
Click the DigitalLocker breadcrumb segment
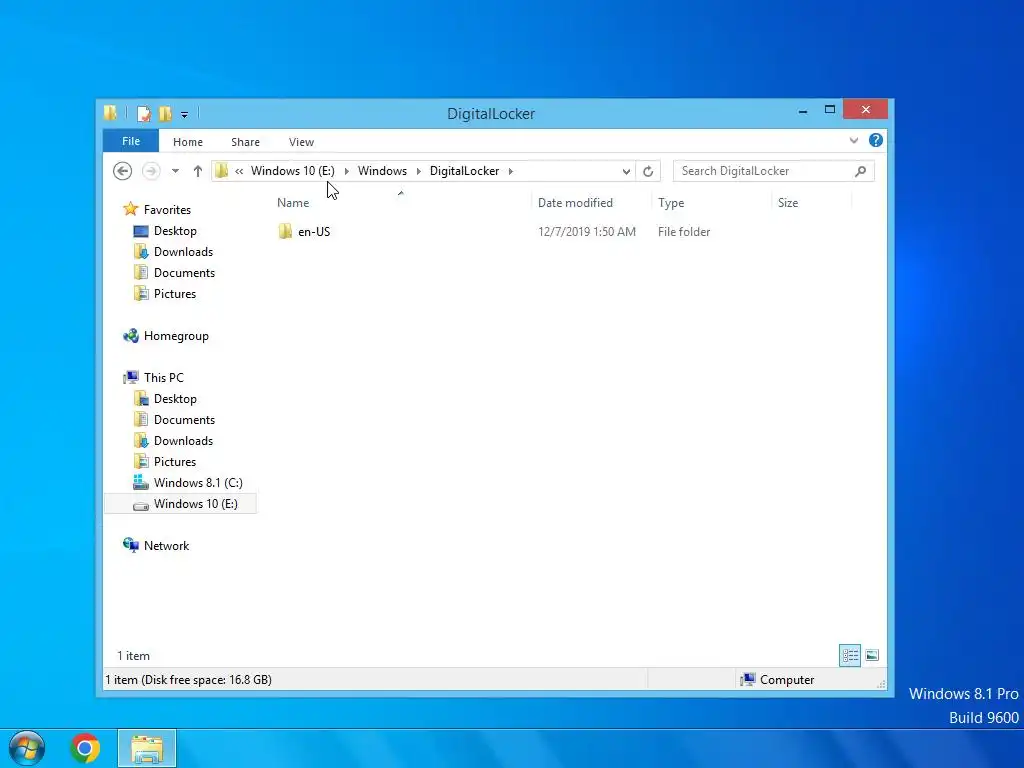pos(464,170)
